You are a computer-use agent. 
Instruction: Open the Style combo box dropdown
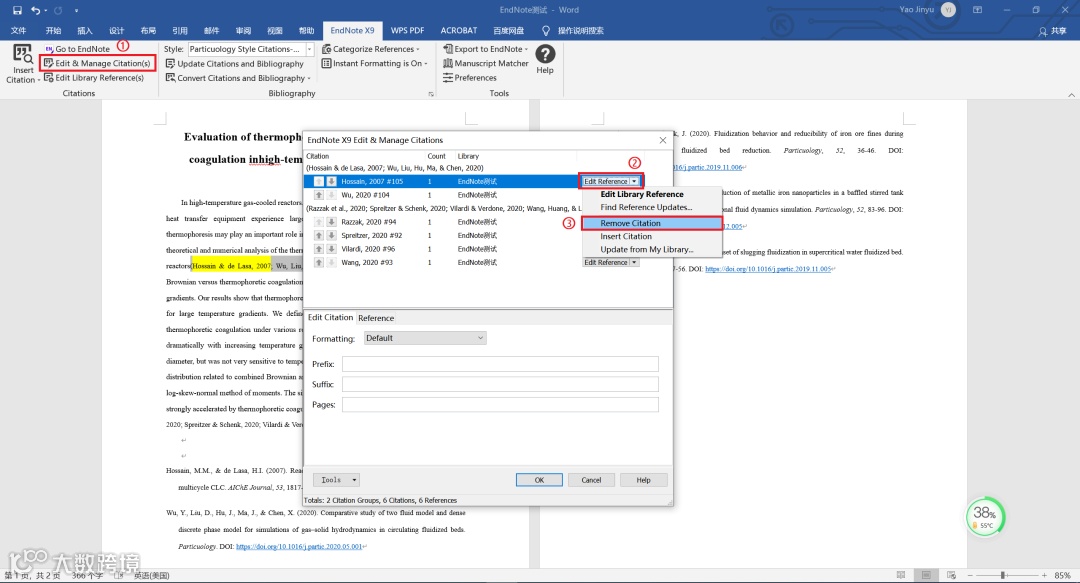click(x=309, y=49)
